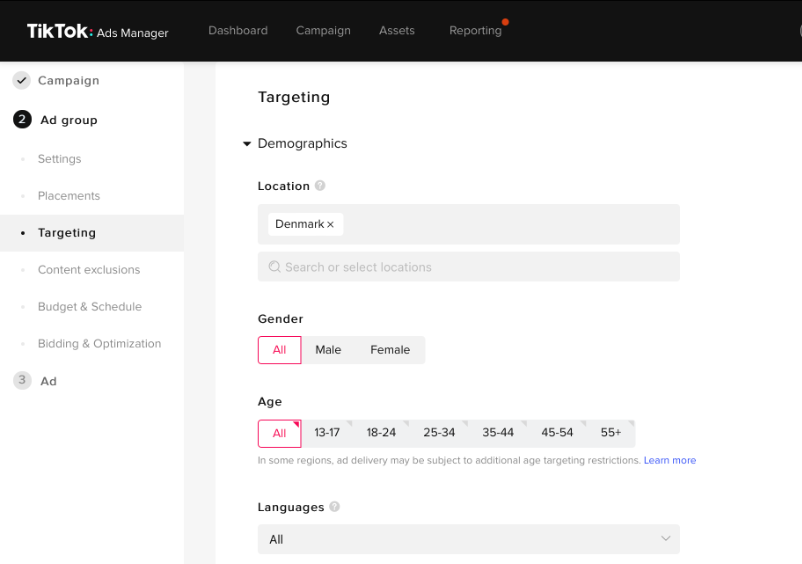Open the Campaign top menu
This screenshot has width=802, height=564.
coord(323,31)
